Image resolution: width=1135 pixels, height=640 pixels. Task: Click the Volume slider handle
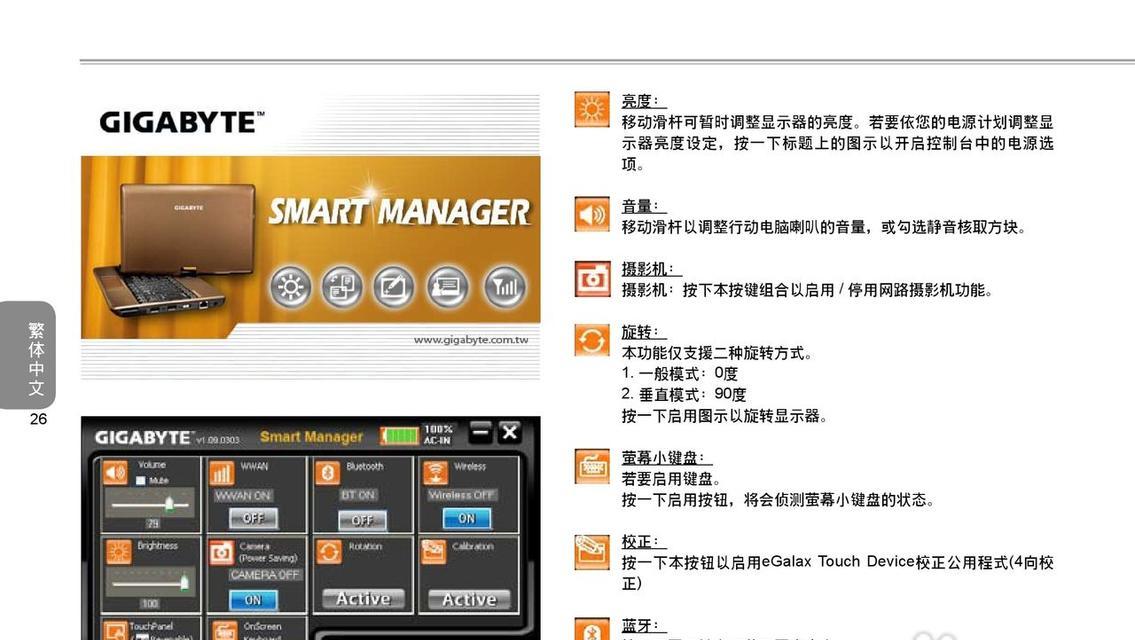point(169,502)
